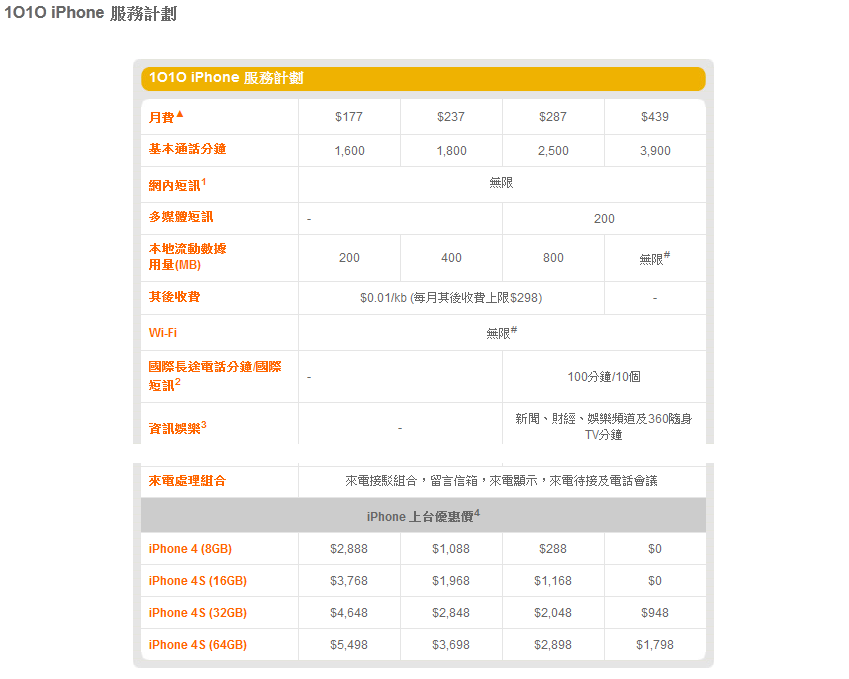Click the 2,500 minutes value
This screenshot has height=679, width=849.
553,151
